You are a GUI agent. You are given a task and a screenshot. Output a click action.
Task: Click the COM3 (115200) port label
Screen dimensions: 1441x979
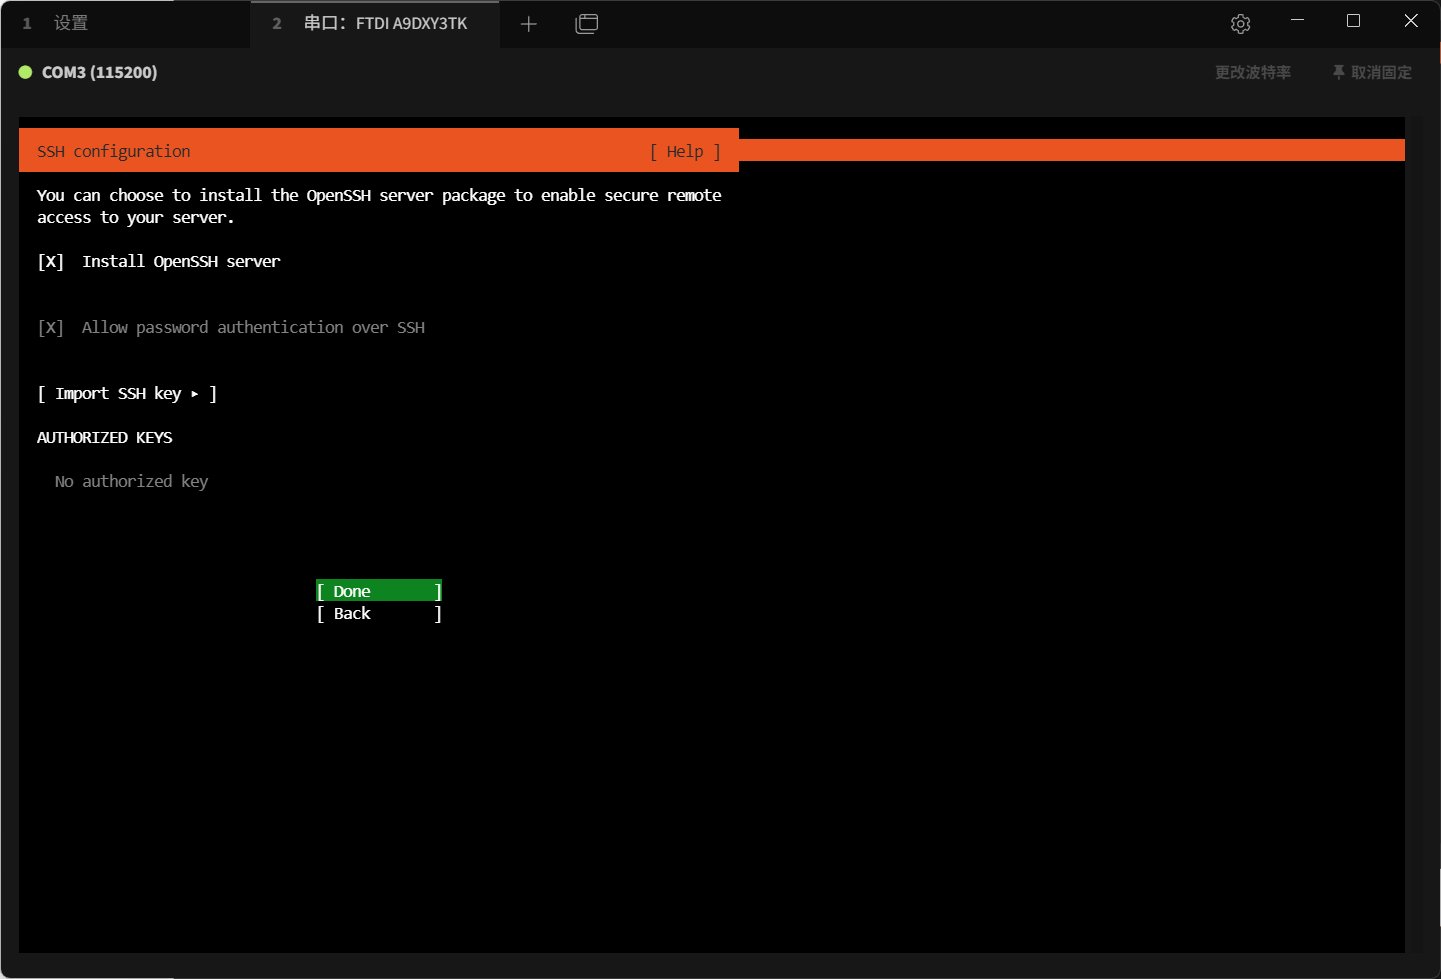pos(99,72)
